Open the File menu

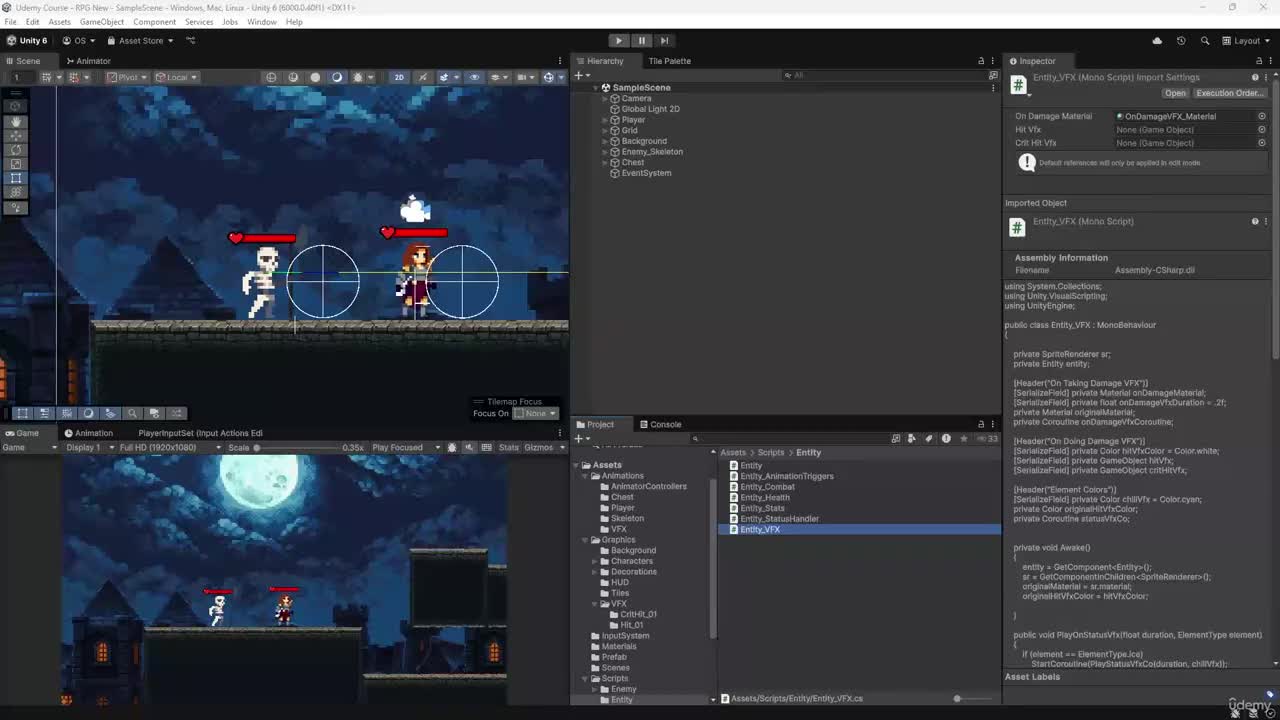click(x=10, y=22)
